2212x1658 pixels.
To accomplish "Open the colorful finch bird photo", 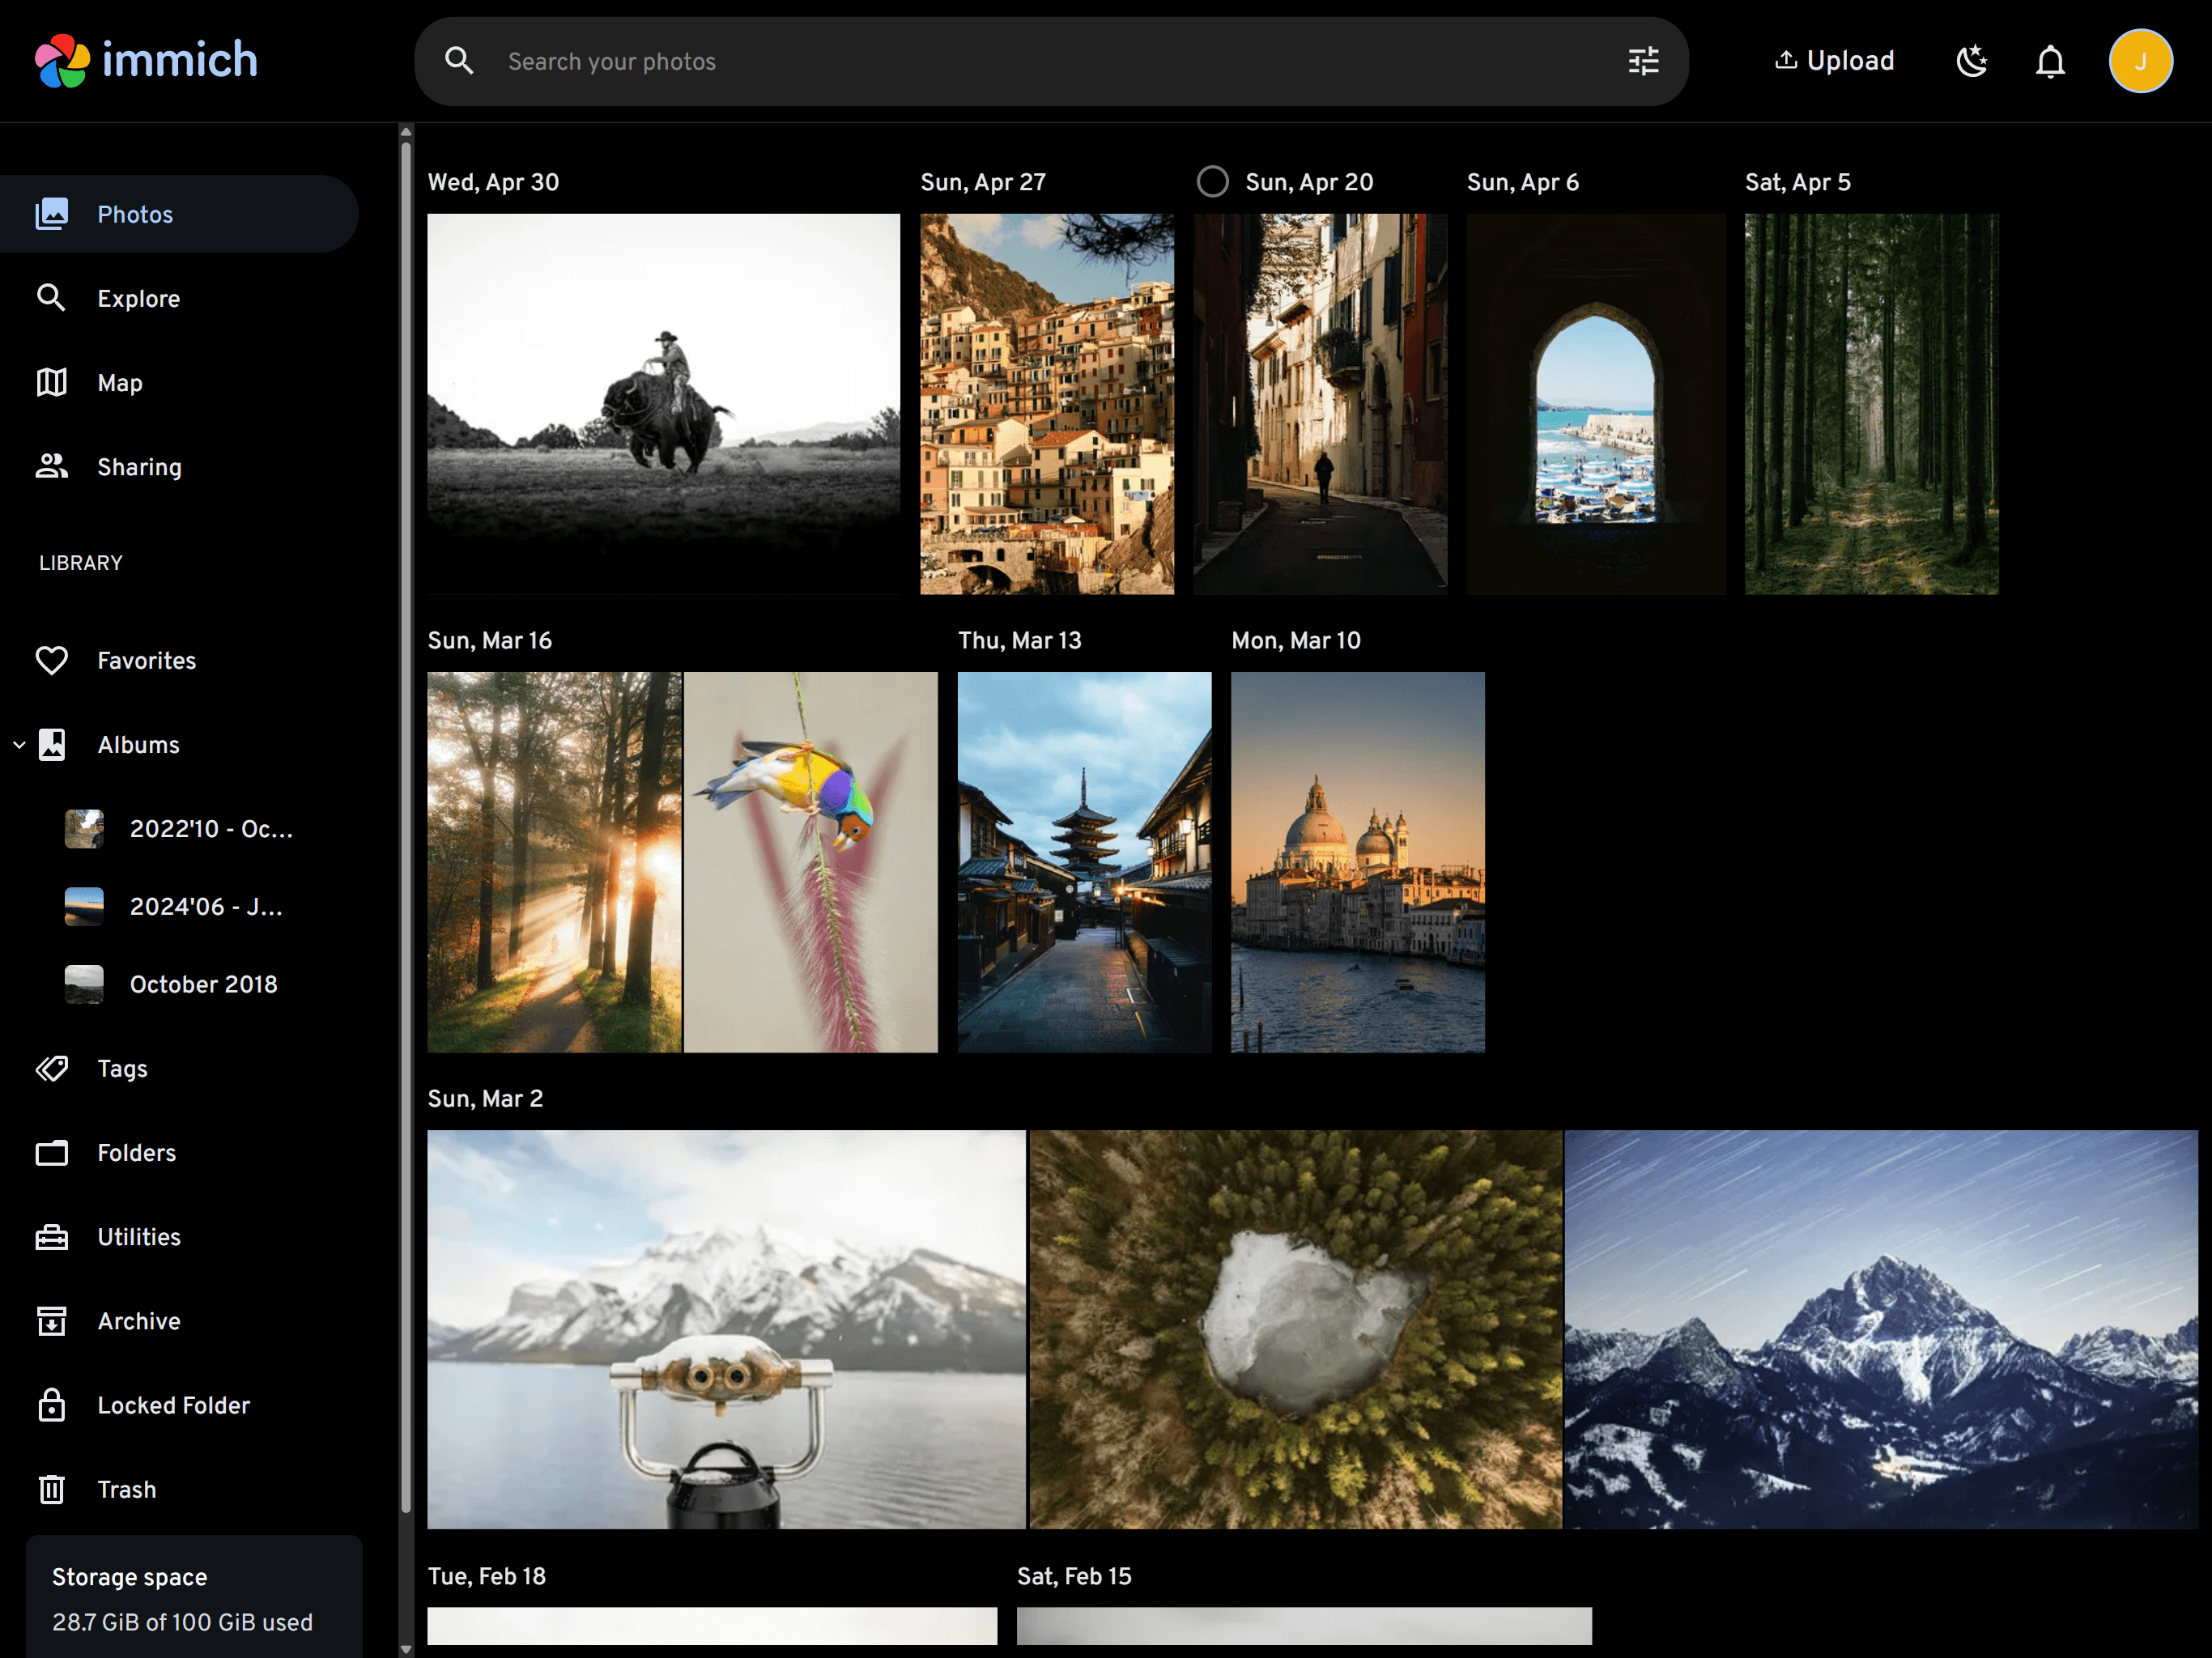I will (x=810, y=861).
